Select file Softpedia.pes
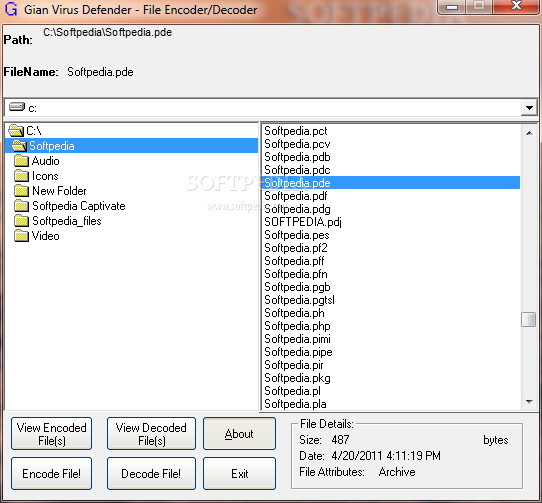This screenshot has height=503, width=542. (297, 235)
